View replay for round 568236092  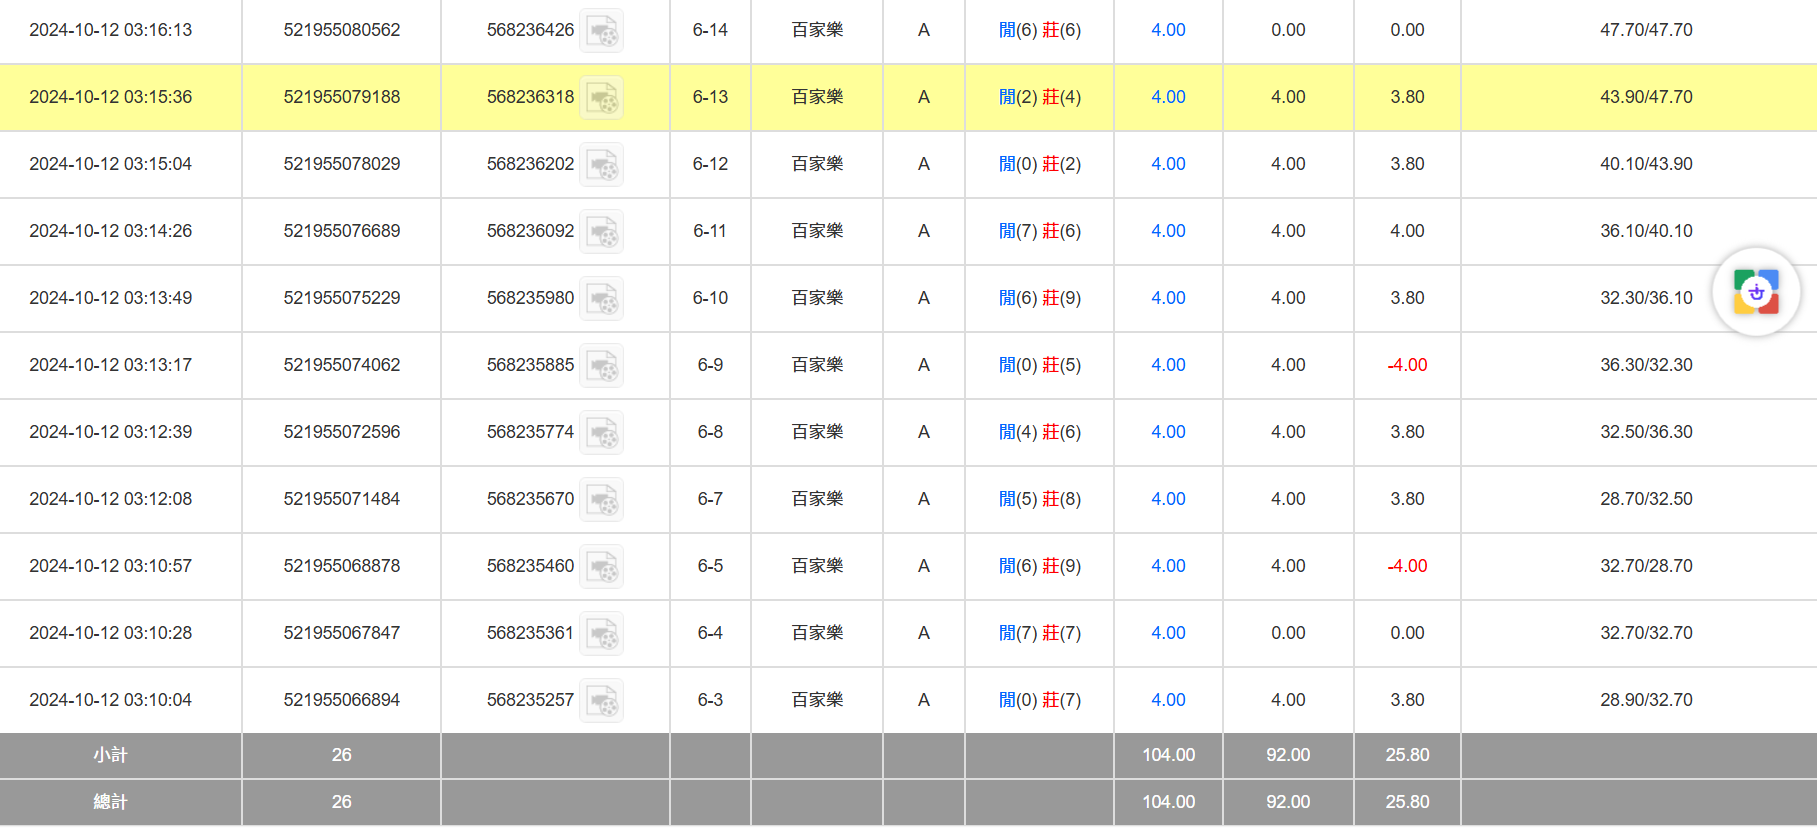[602, 232]
